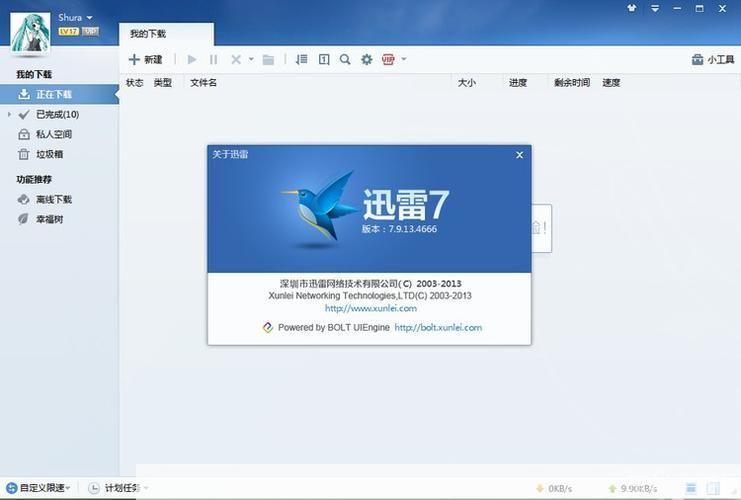This screenshot has height=500, width=741.
Task: Click the user avatar picture
Action: (30, 32)
